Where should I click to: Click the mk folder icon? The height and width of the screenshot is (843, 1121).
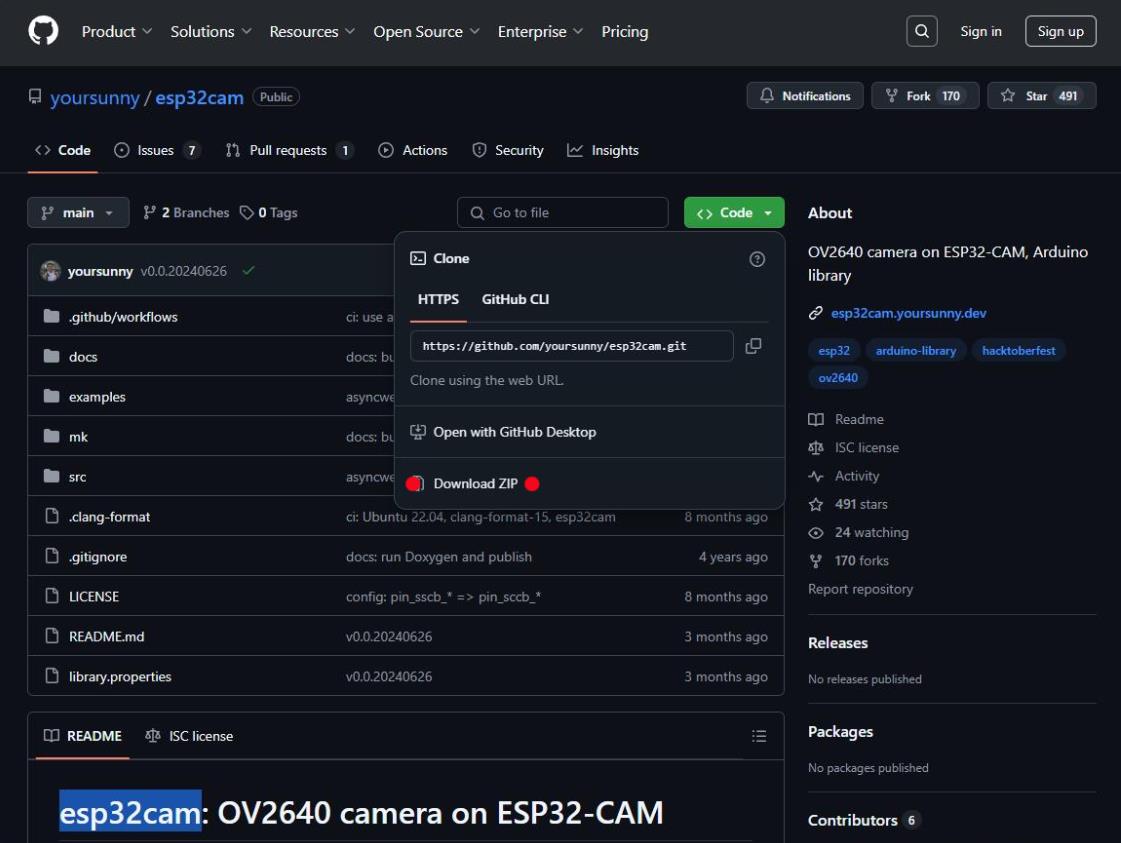51,436
